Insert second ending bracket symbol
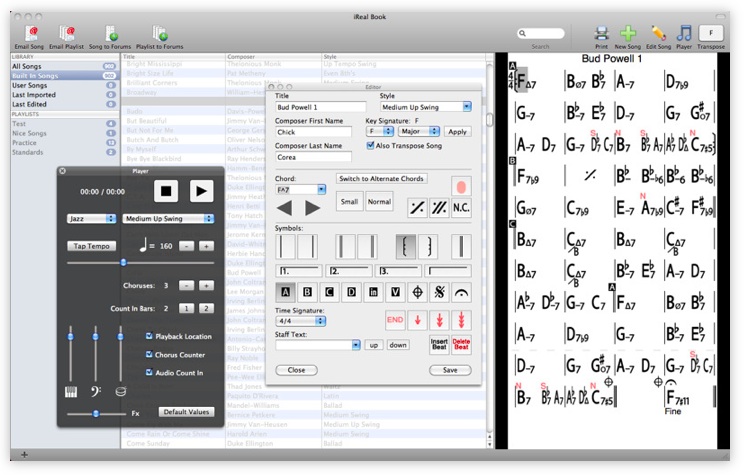 [349, 271]
